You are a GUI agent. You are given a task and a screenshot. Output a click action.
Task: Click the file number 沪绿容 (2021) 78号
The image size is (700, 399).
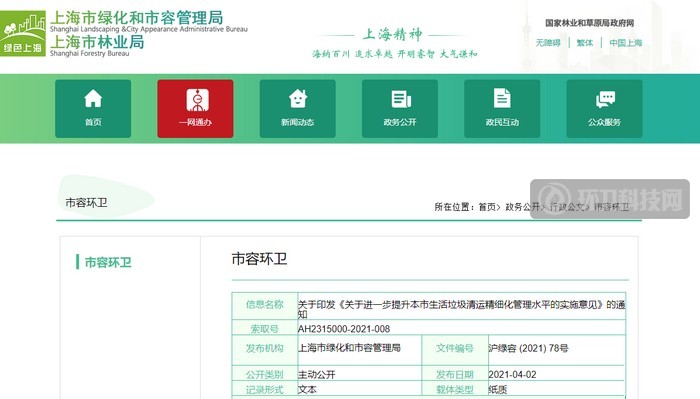click(x=528, y=348)
